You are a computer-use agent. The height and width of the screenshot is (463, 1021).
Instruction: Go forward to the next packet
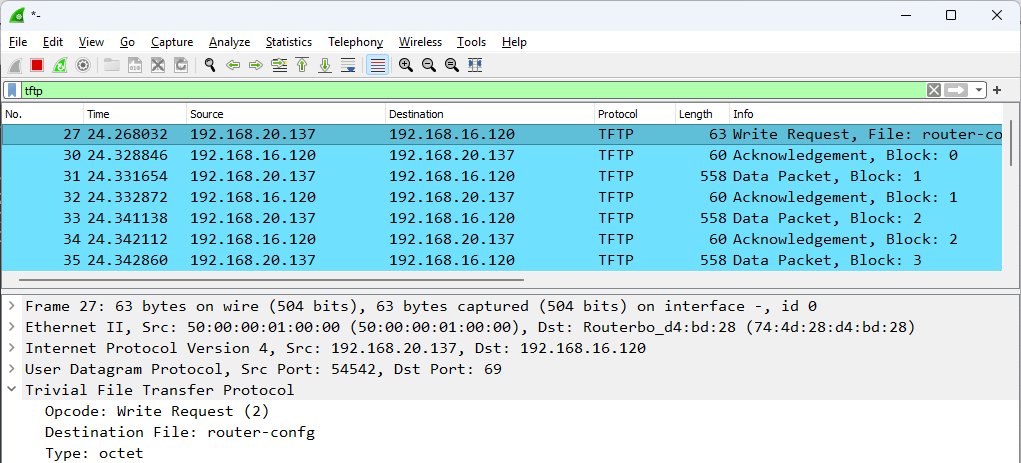point(255,65)
